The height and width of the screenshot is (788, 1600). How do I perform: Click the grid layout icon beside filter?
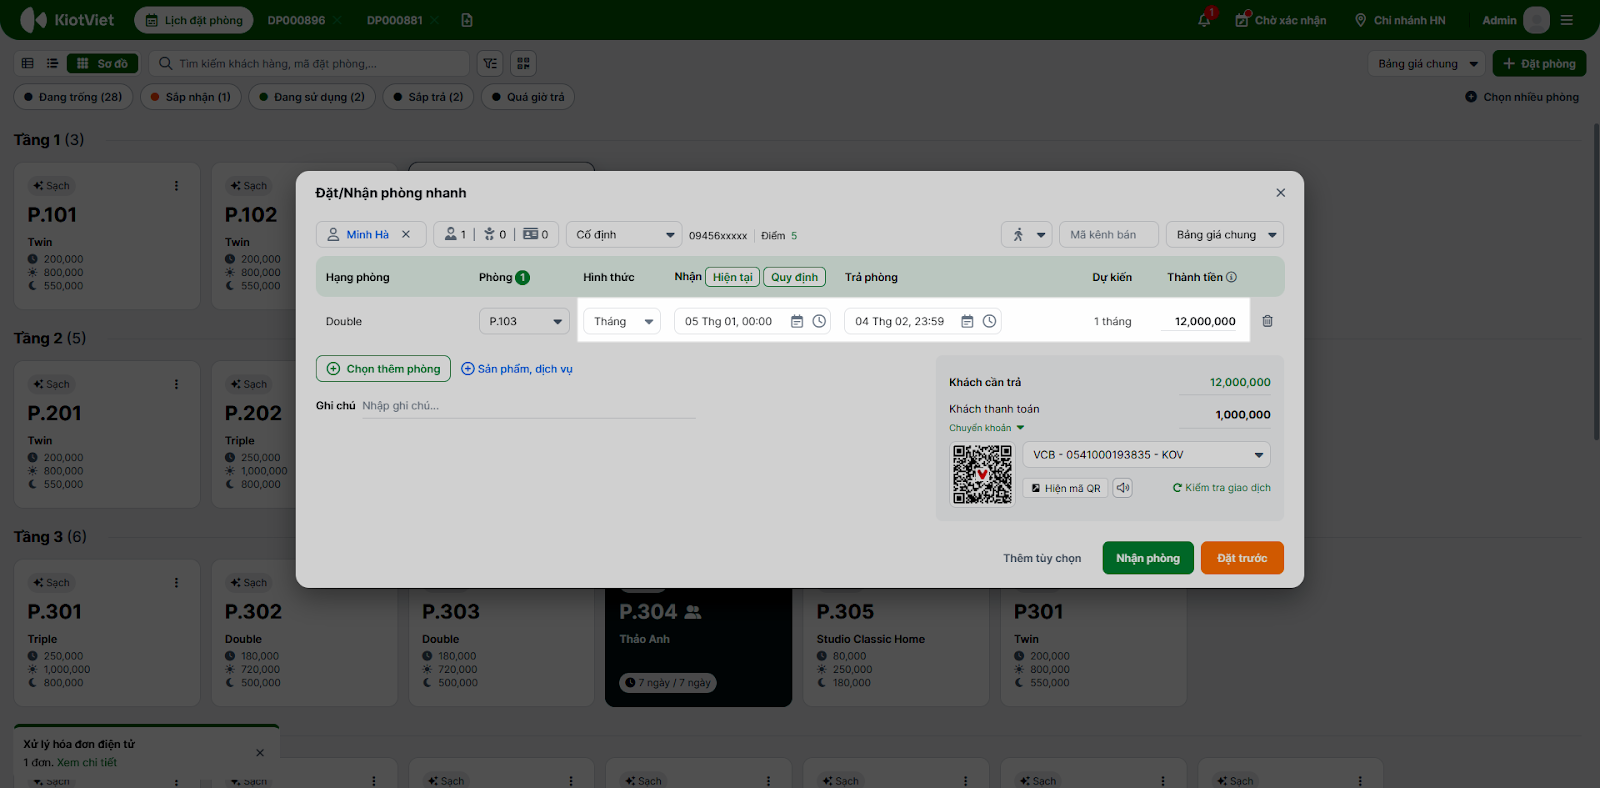click(x=523, y=64)
